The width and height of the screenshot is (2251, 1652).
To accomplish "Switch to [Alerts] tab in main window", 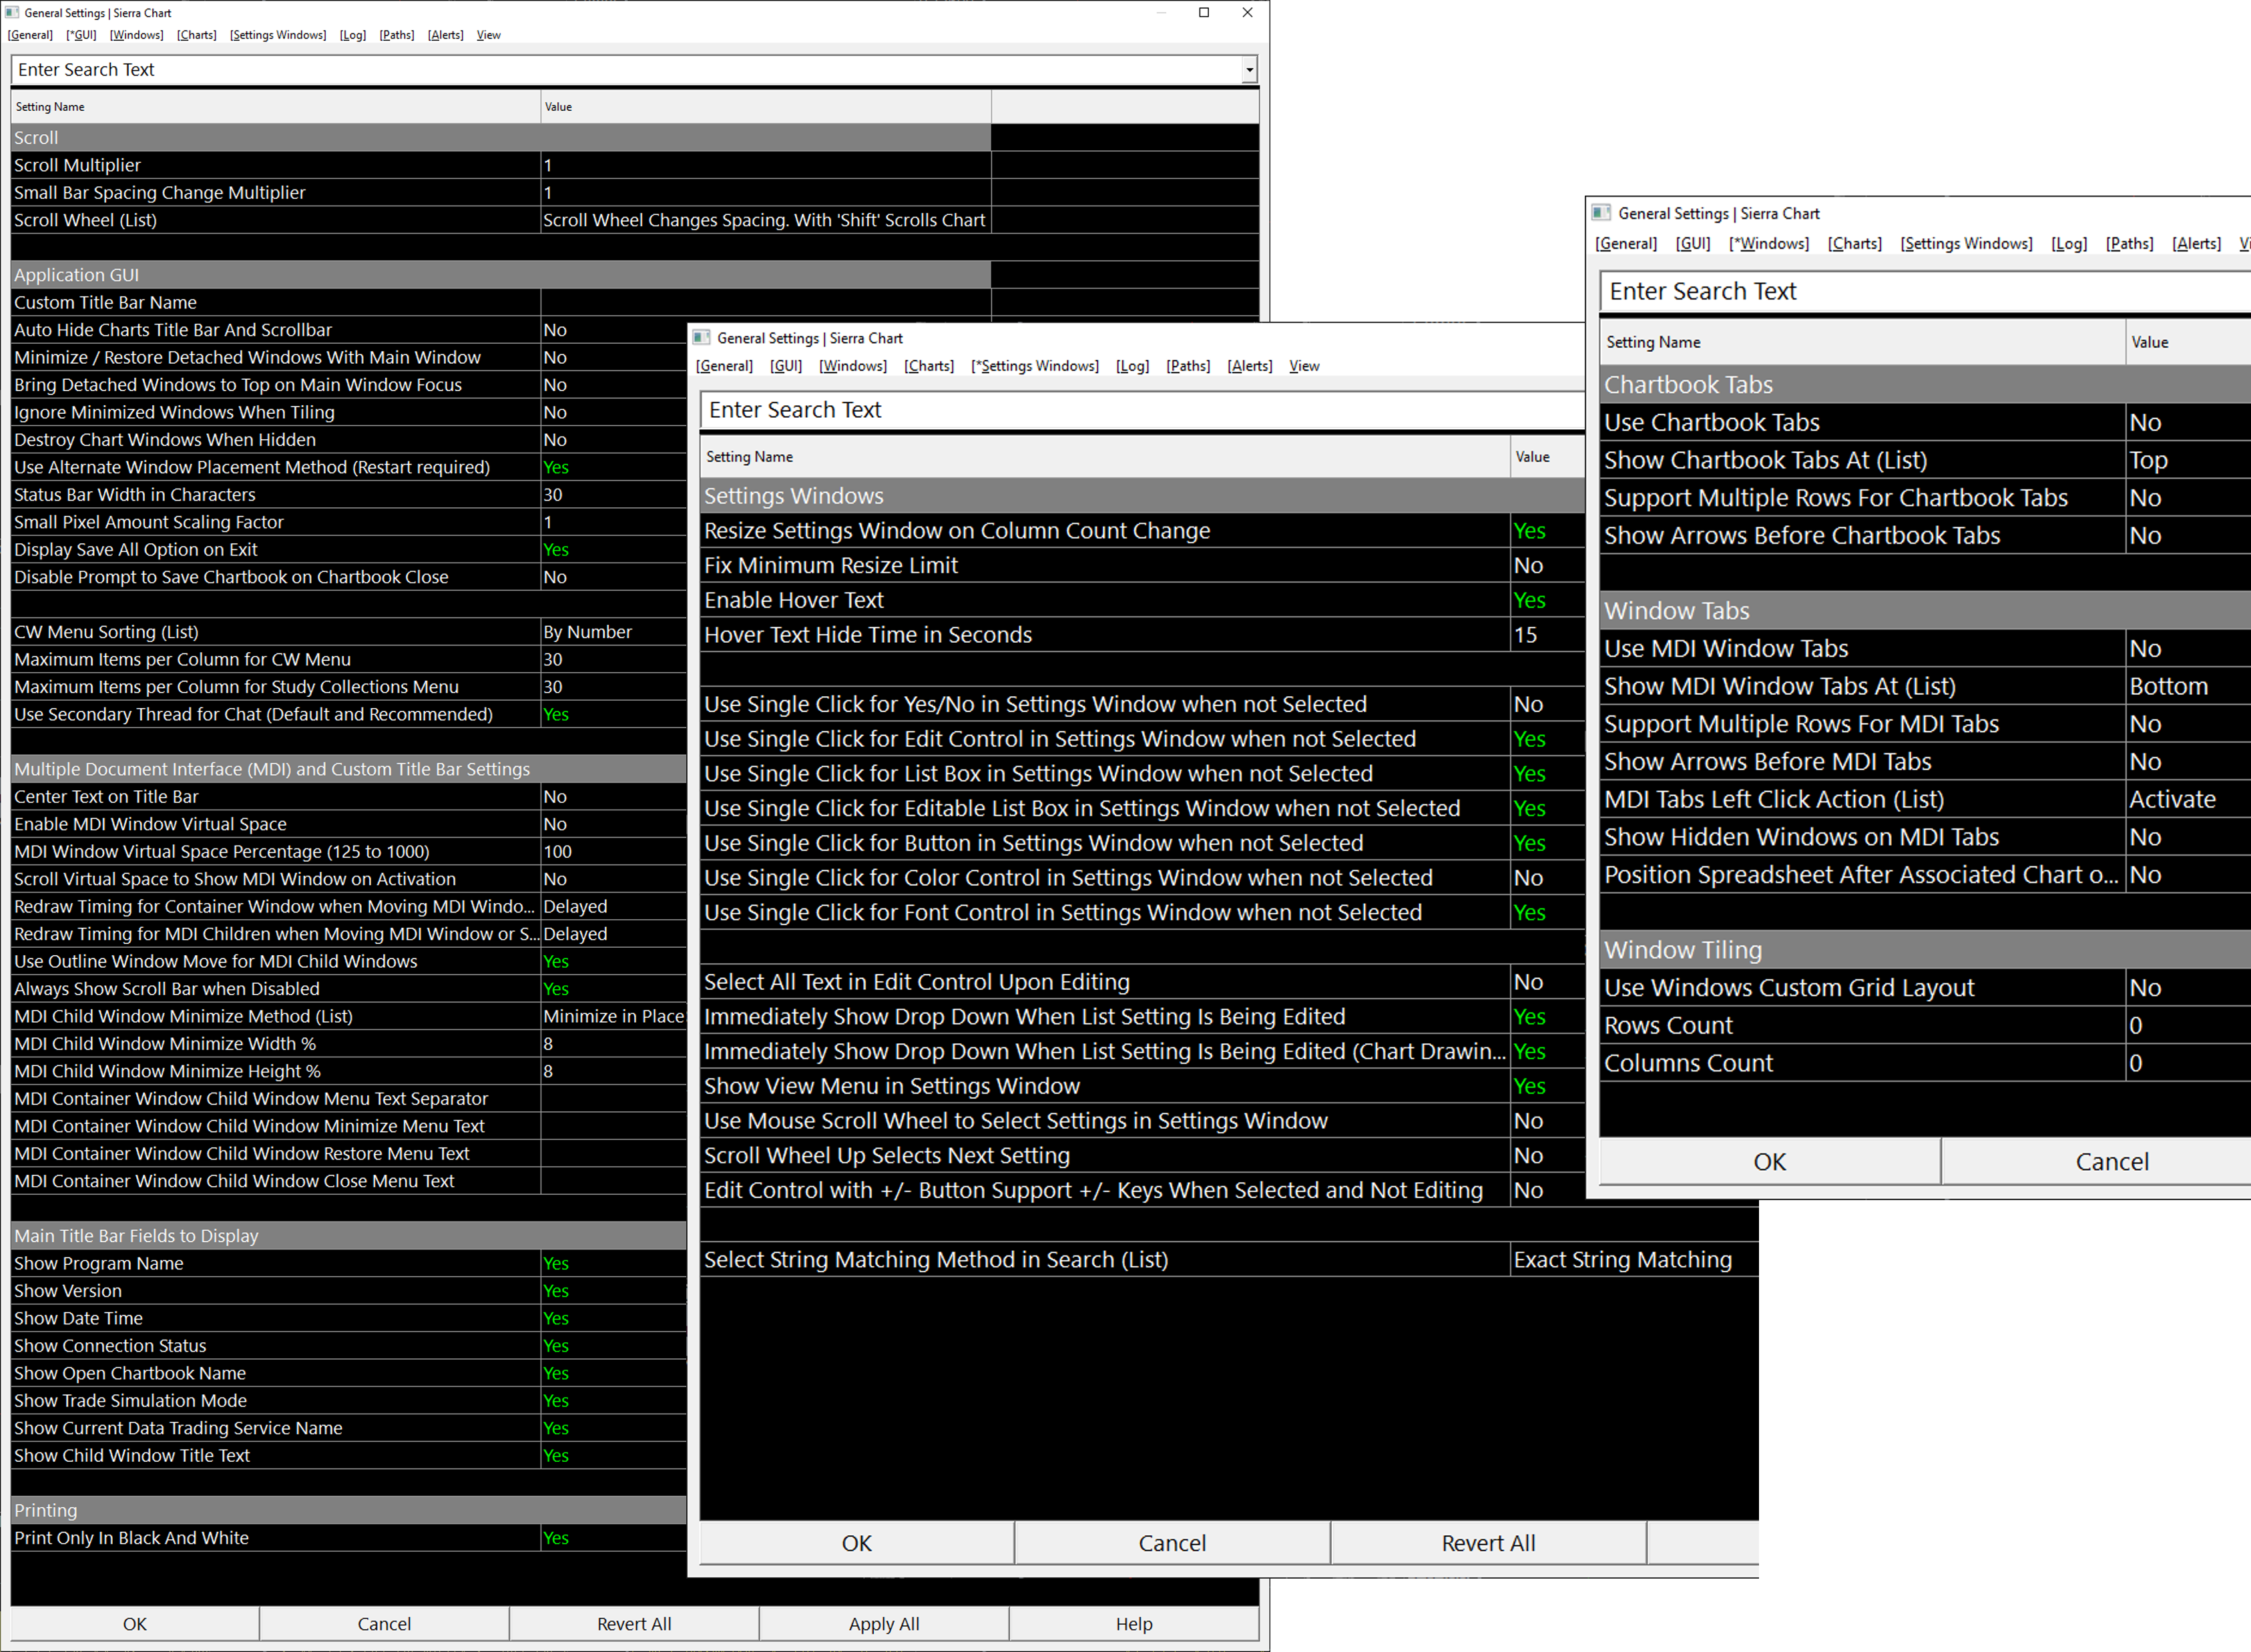I will pos(445,35).
